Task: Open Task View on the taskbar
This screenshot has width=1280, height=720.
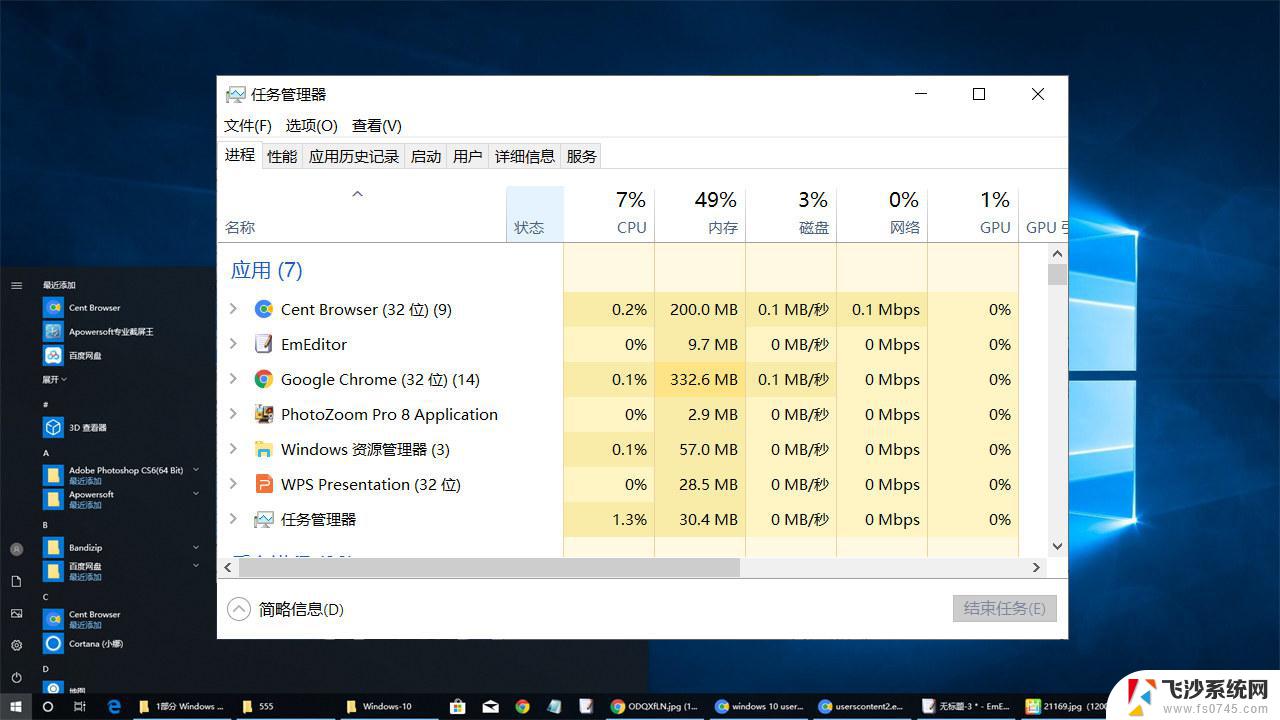Action: (x=80, y=706)
